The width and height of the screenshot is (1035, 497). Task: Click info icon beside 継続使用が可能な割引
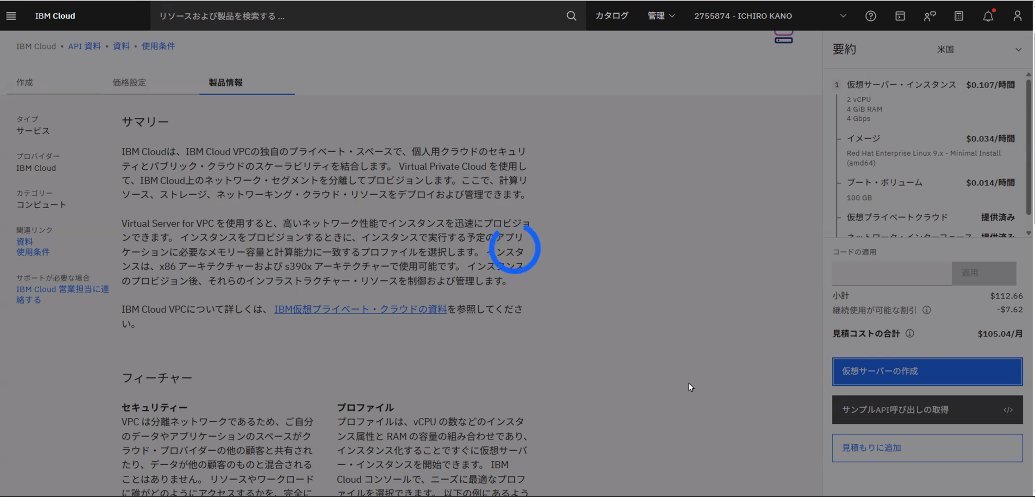pyautogui.click(x=926, y=310)
